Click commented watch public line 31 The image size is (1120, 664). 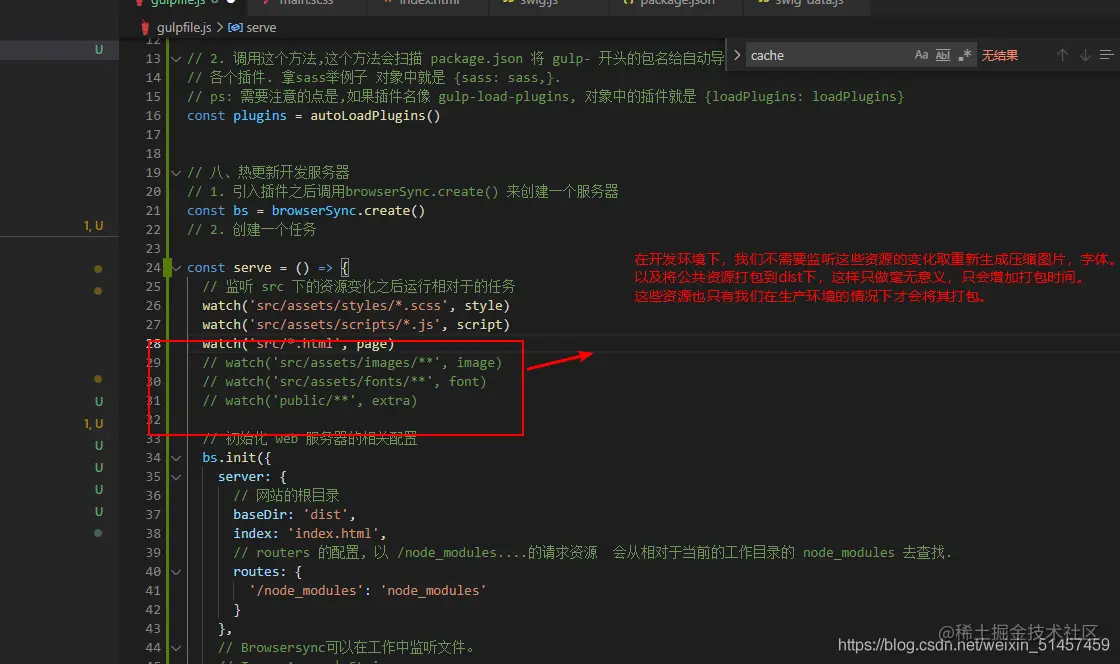[x=309, y=401]
